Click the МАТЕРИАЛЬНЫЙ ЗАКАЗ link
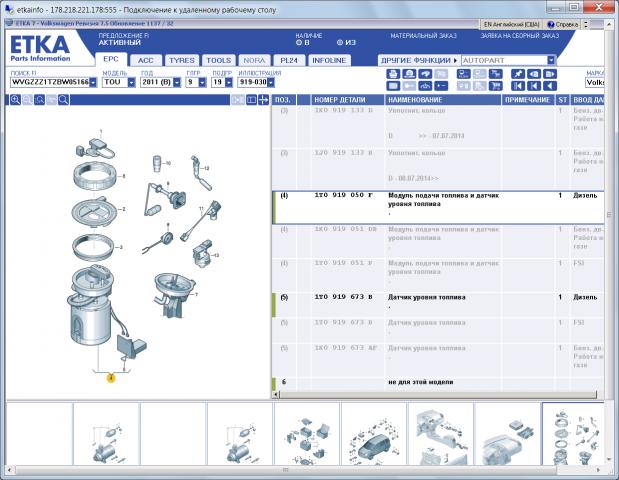Screen dimensions: 619x480 click(423, 36)
